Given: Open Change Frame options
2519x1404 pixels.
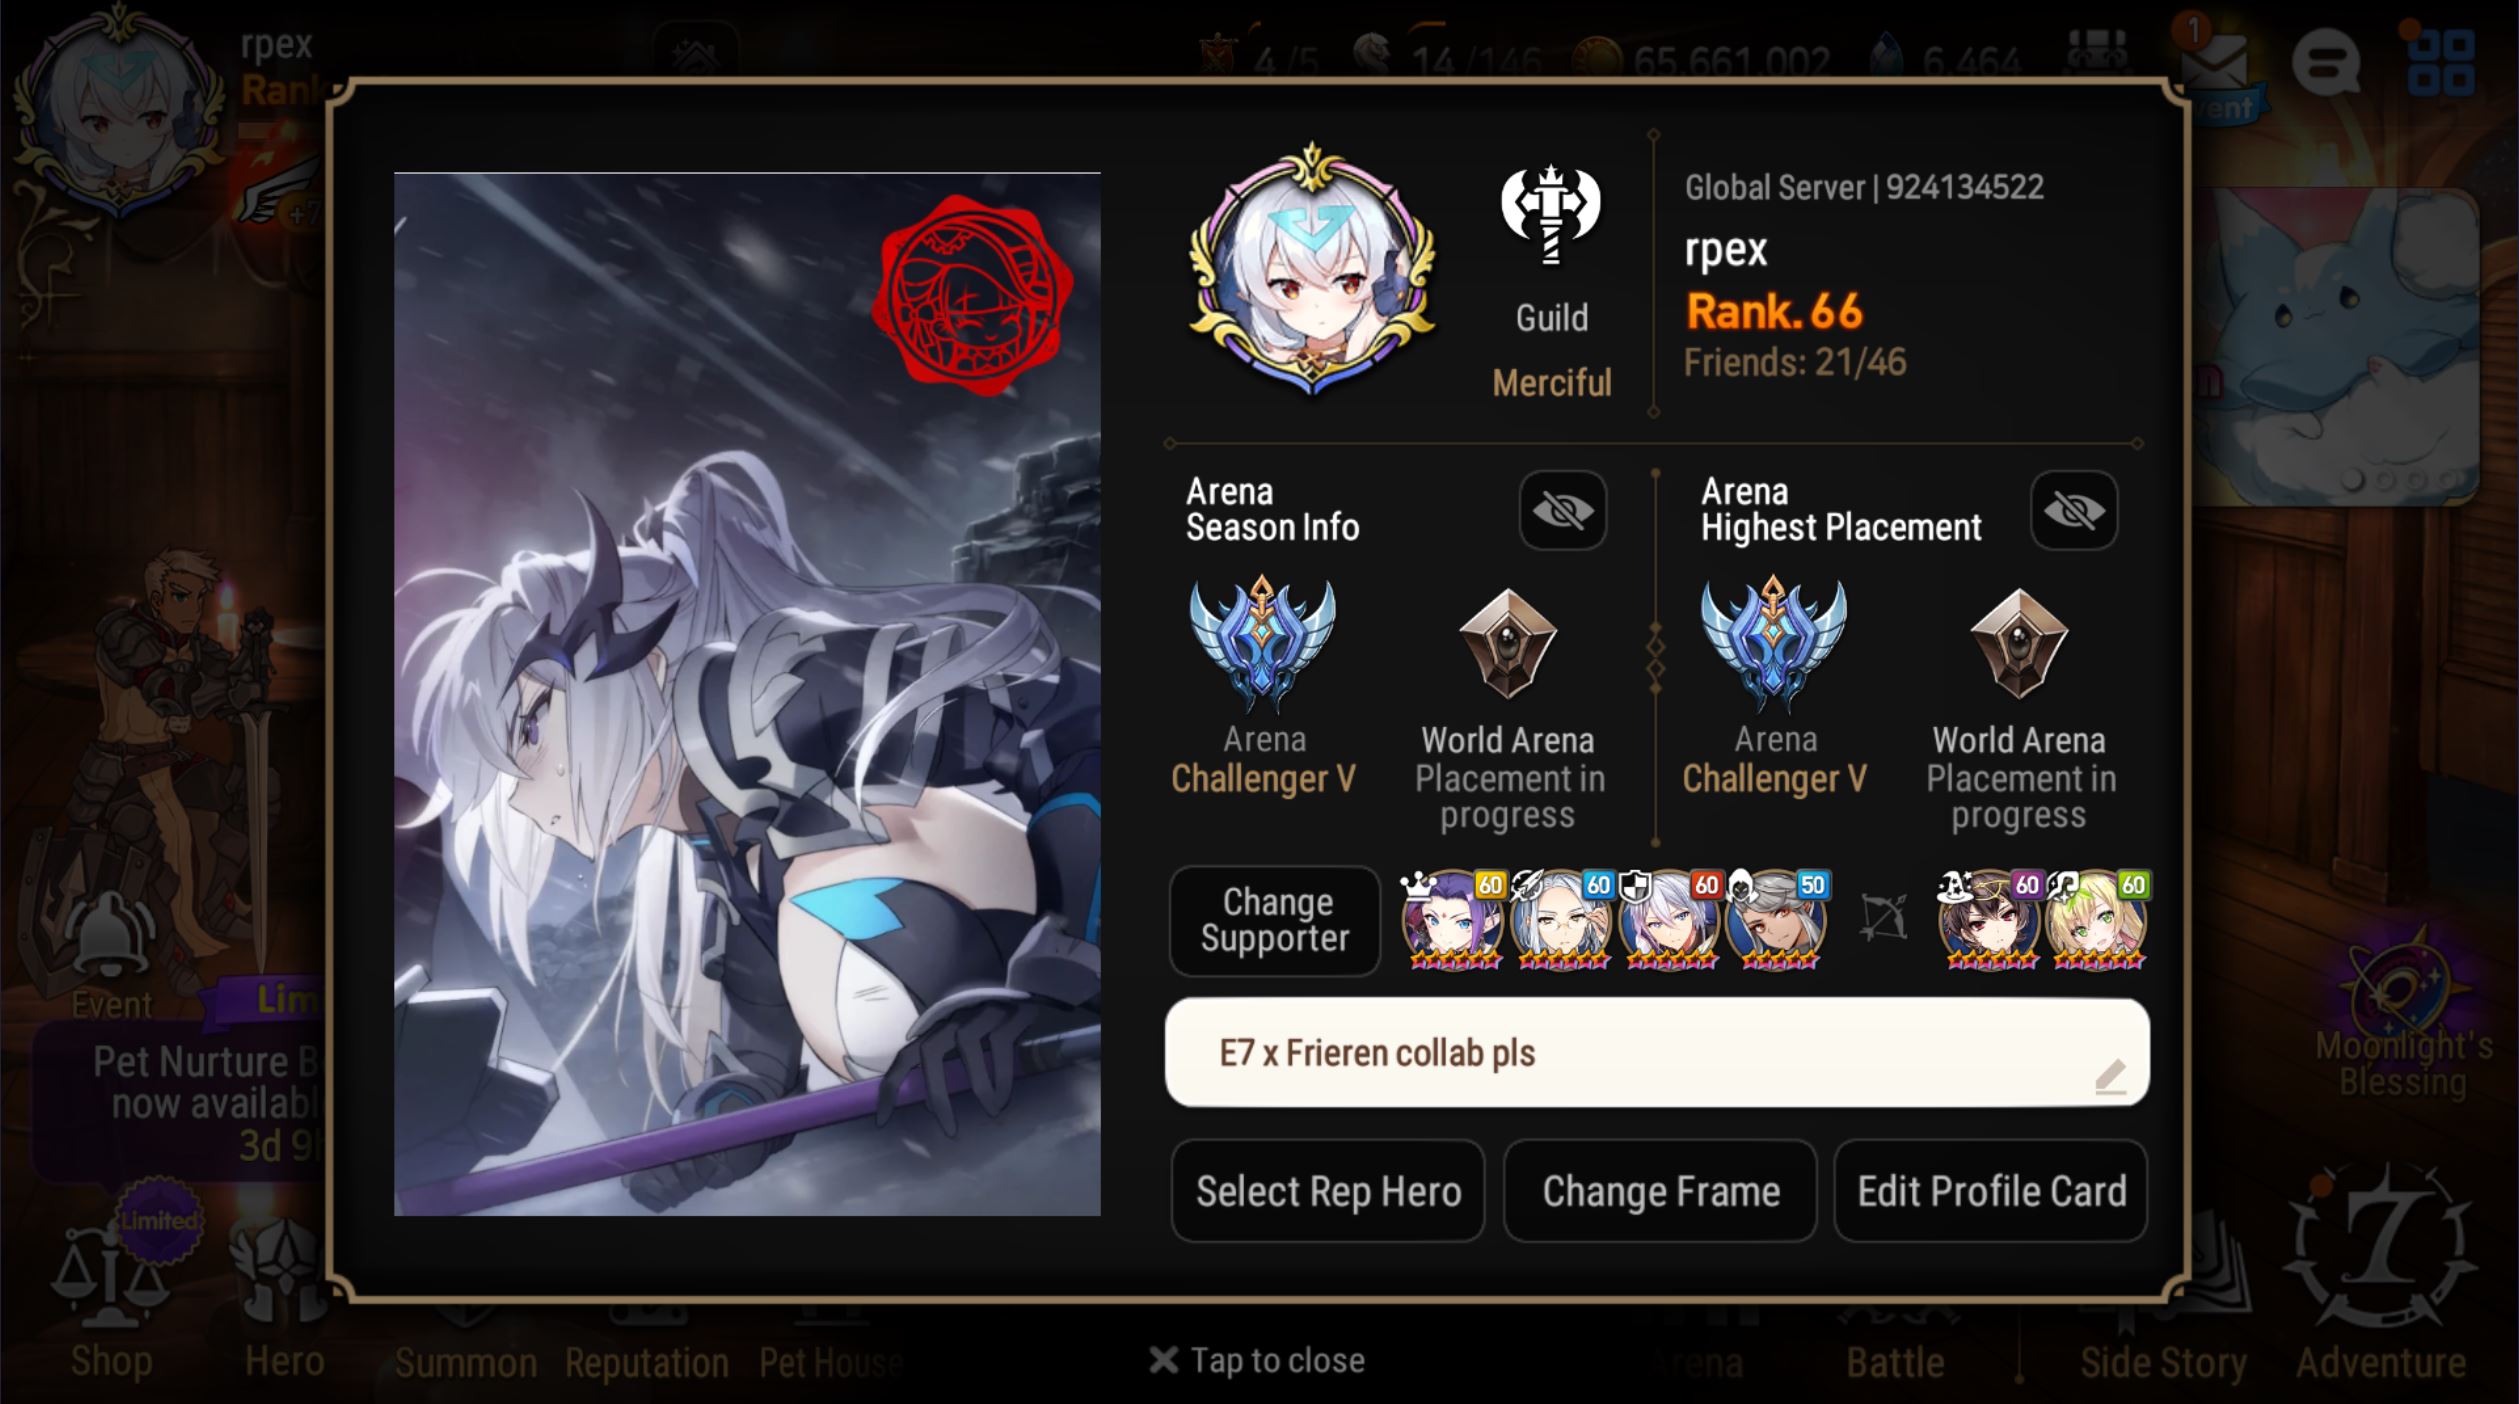Looking at the screenshot, I should point(1660,1191).
